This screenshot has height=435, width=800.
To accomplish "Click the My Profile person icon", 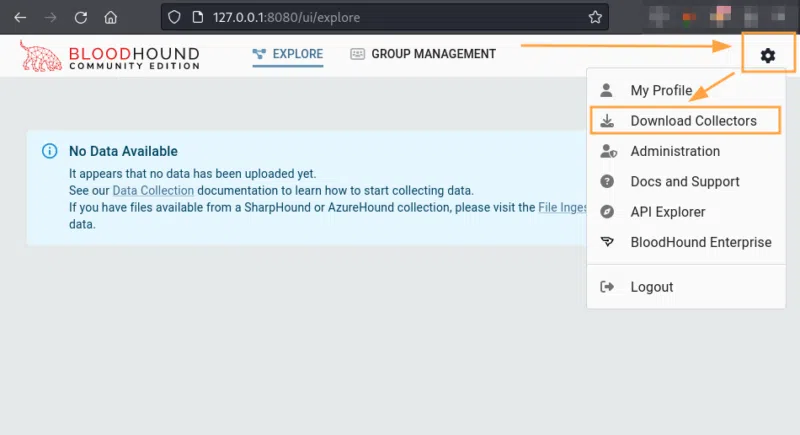I will pos(607,90).
